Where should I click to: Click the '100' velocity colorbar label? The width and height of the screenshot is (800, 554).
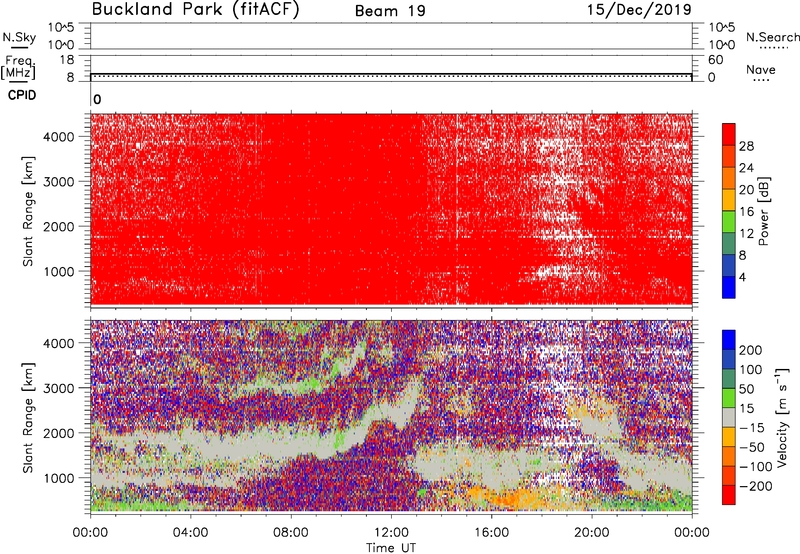tap(751, 370)
